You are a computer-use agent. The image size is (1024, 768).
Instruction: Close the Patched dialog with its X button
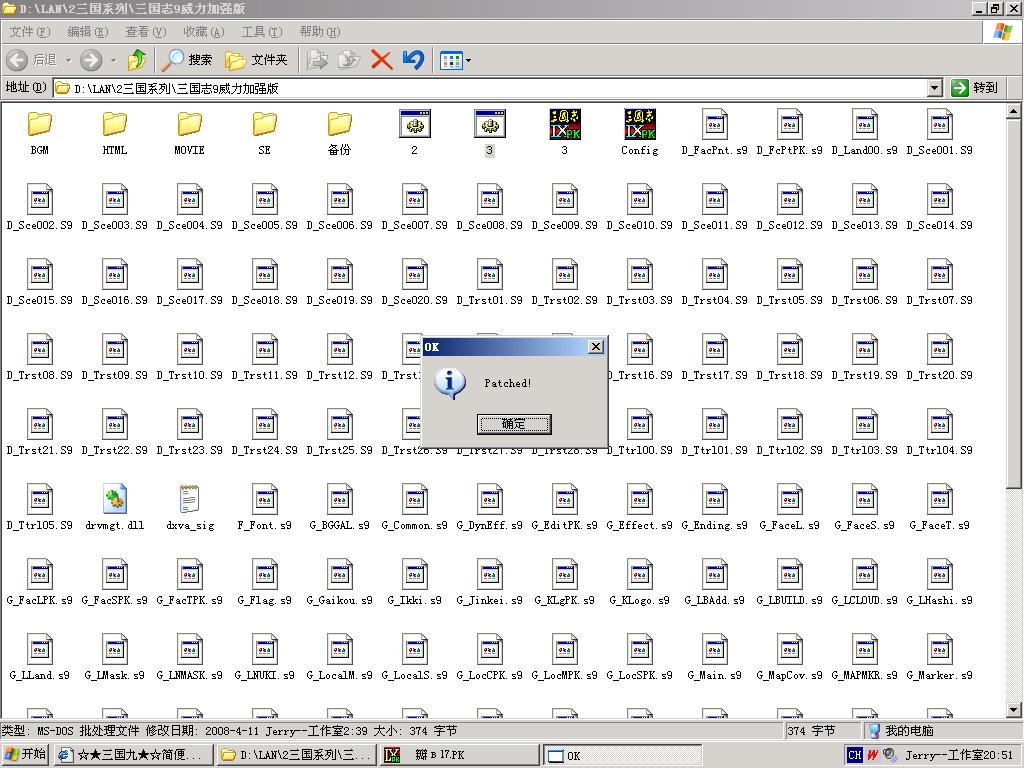pos(596,347)
